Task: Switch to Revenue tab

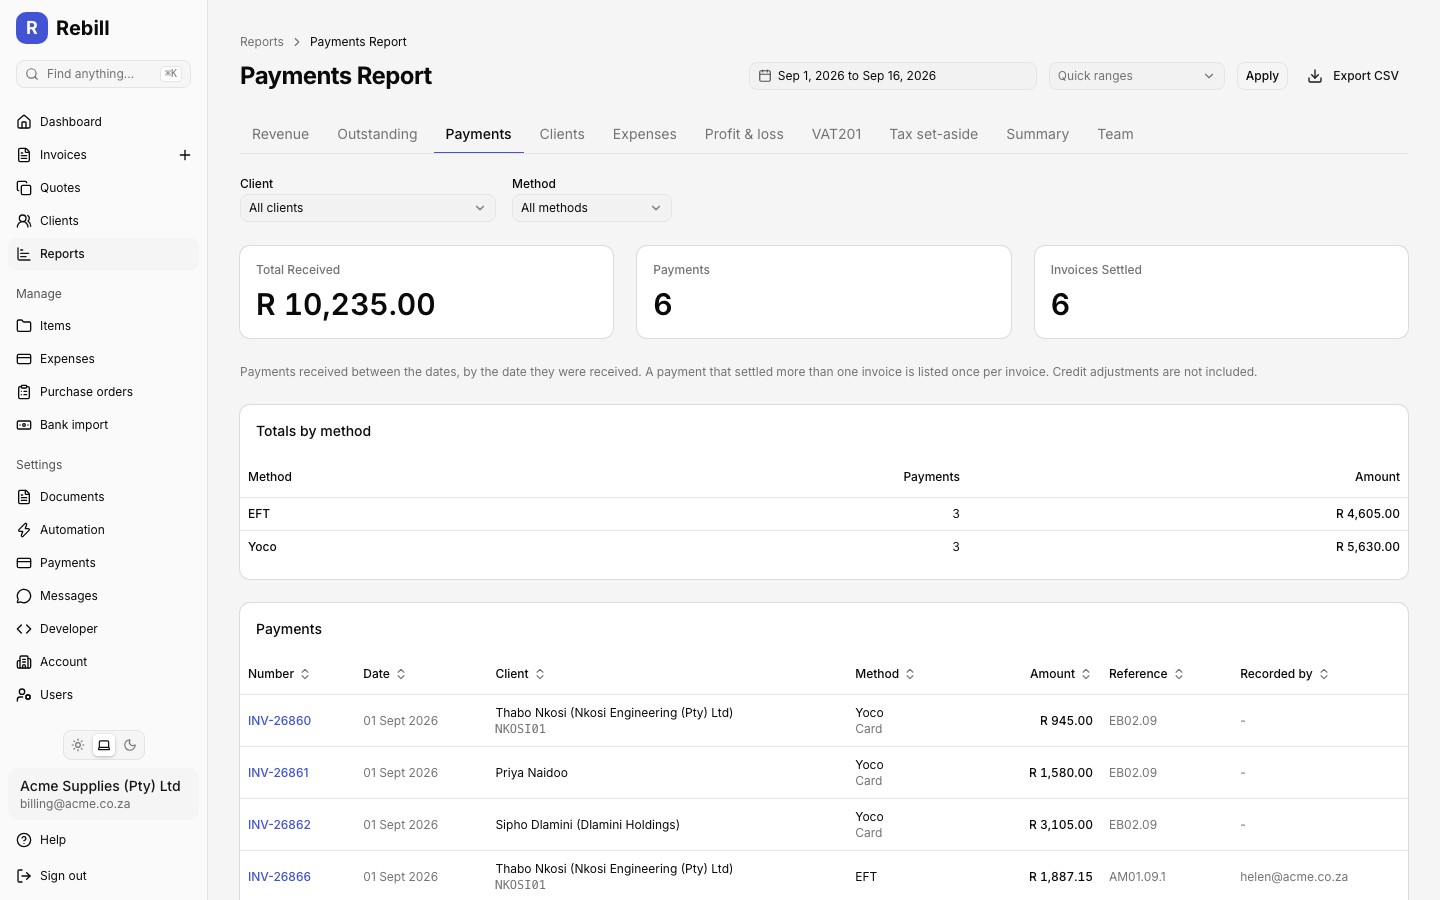Action: (x=280, y=134)
